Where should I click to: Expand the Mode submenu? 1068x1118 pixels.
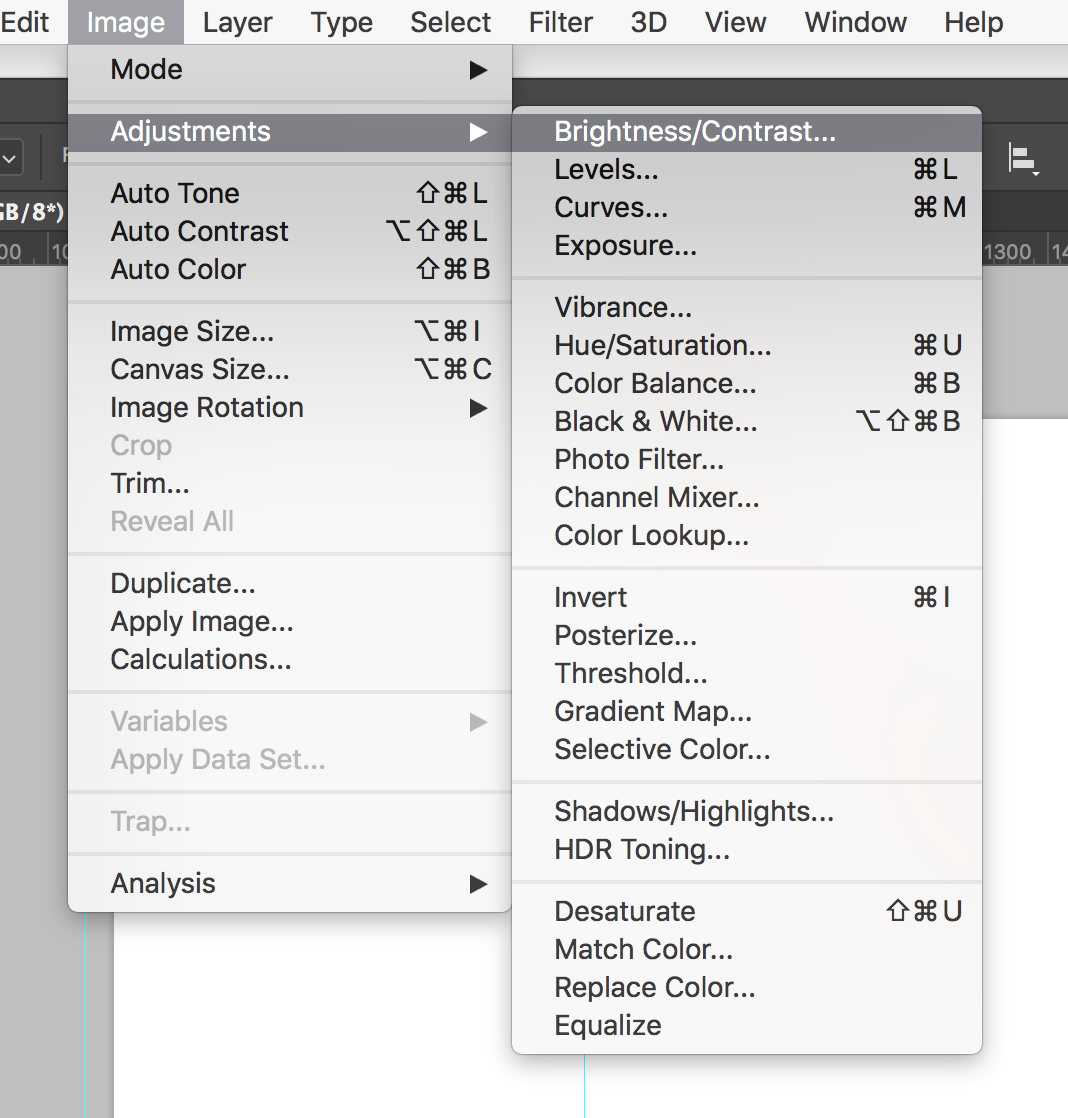289,70
